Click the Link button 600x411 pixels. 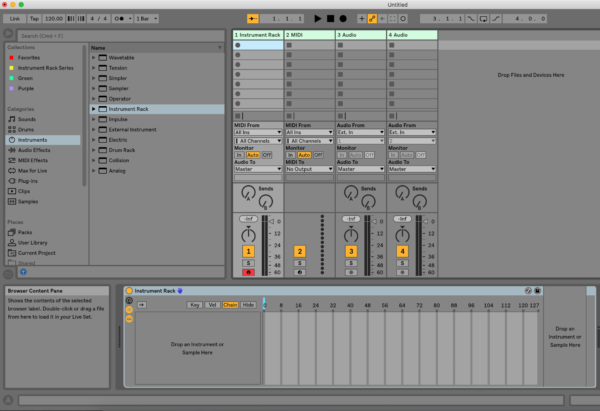[x=15, y=18]
